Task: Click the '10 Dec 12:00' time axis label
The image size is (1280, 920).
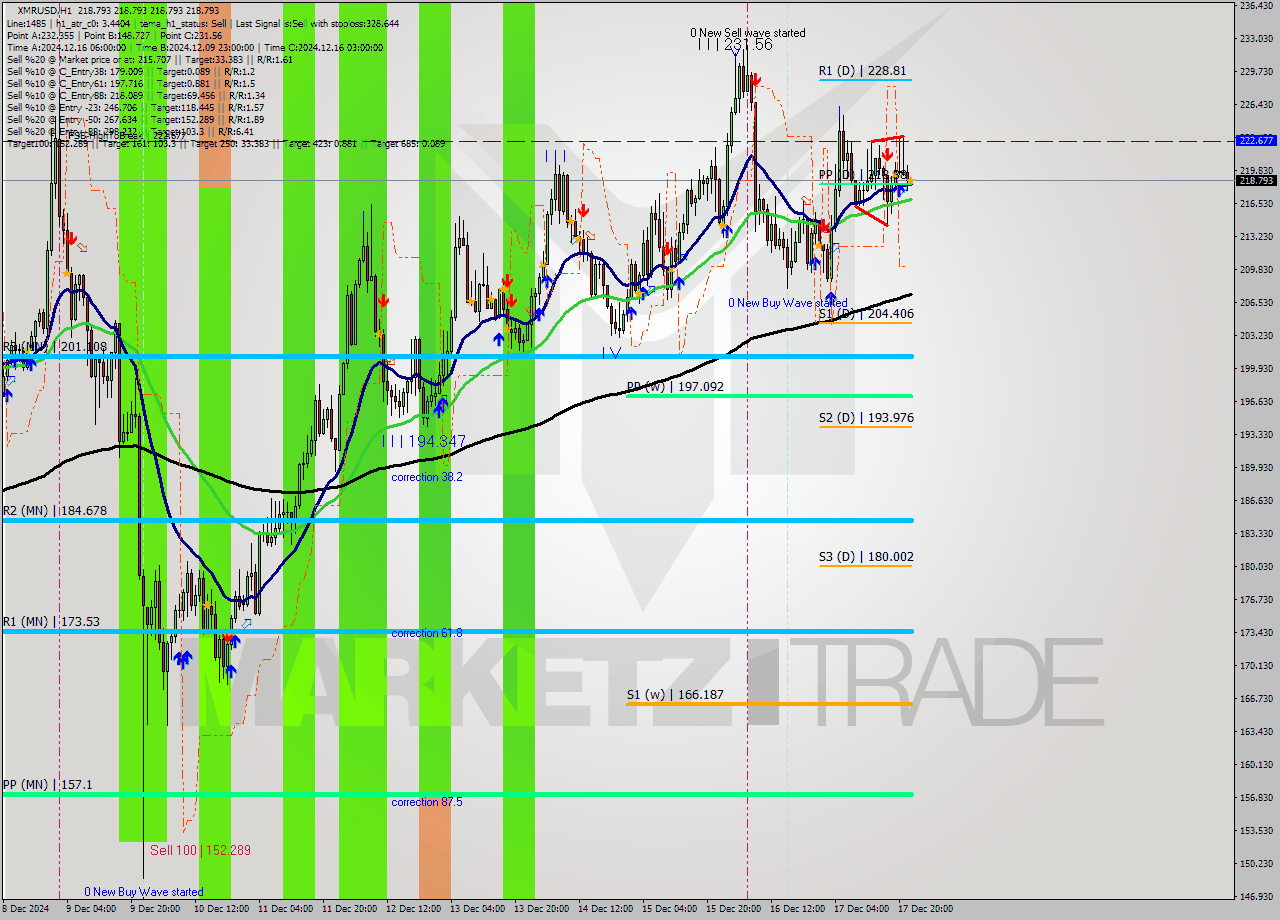Action: pos(219,909)
